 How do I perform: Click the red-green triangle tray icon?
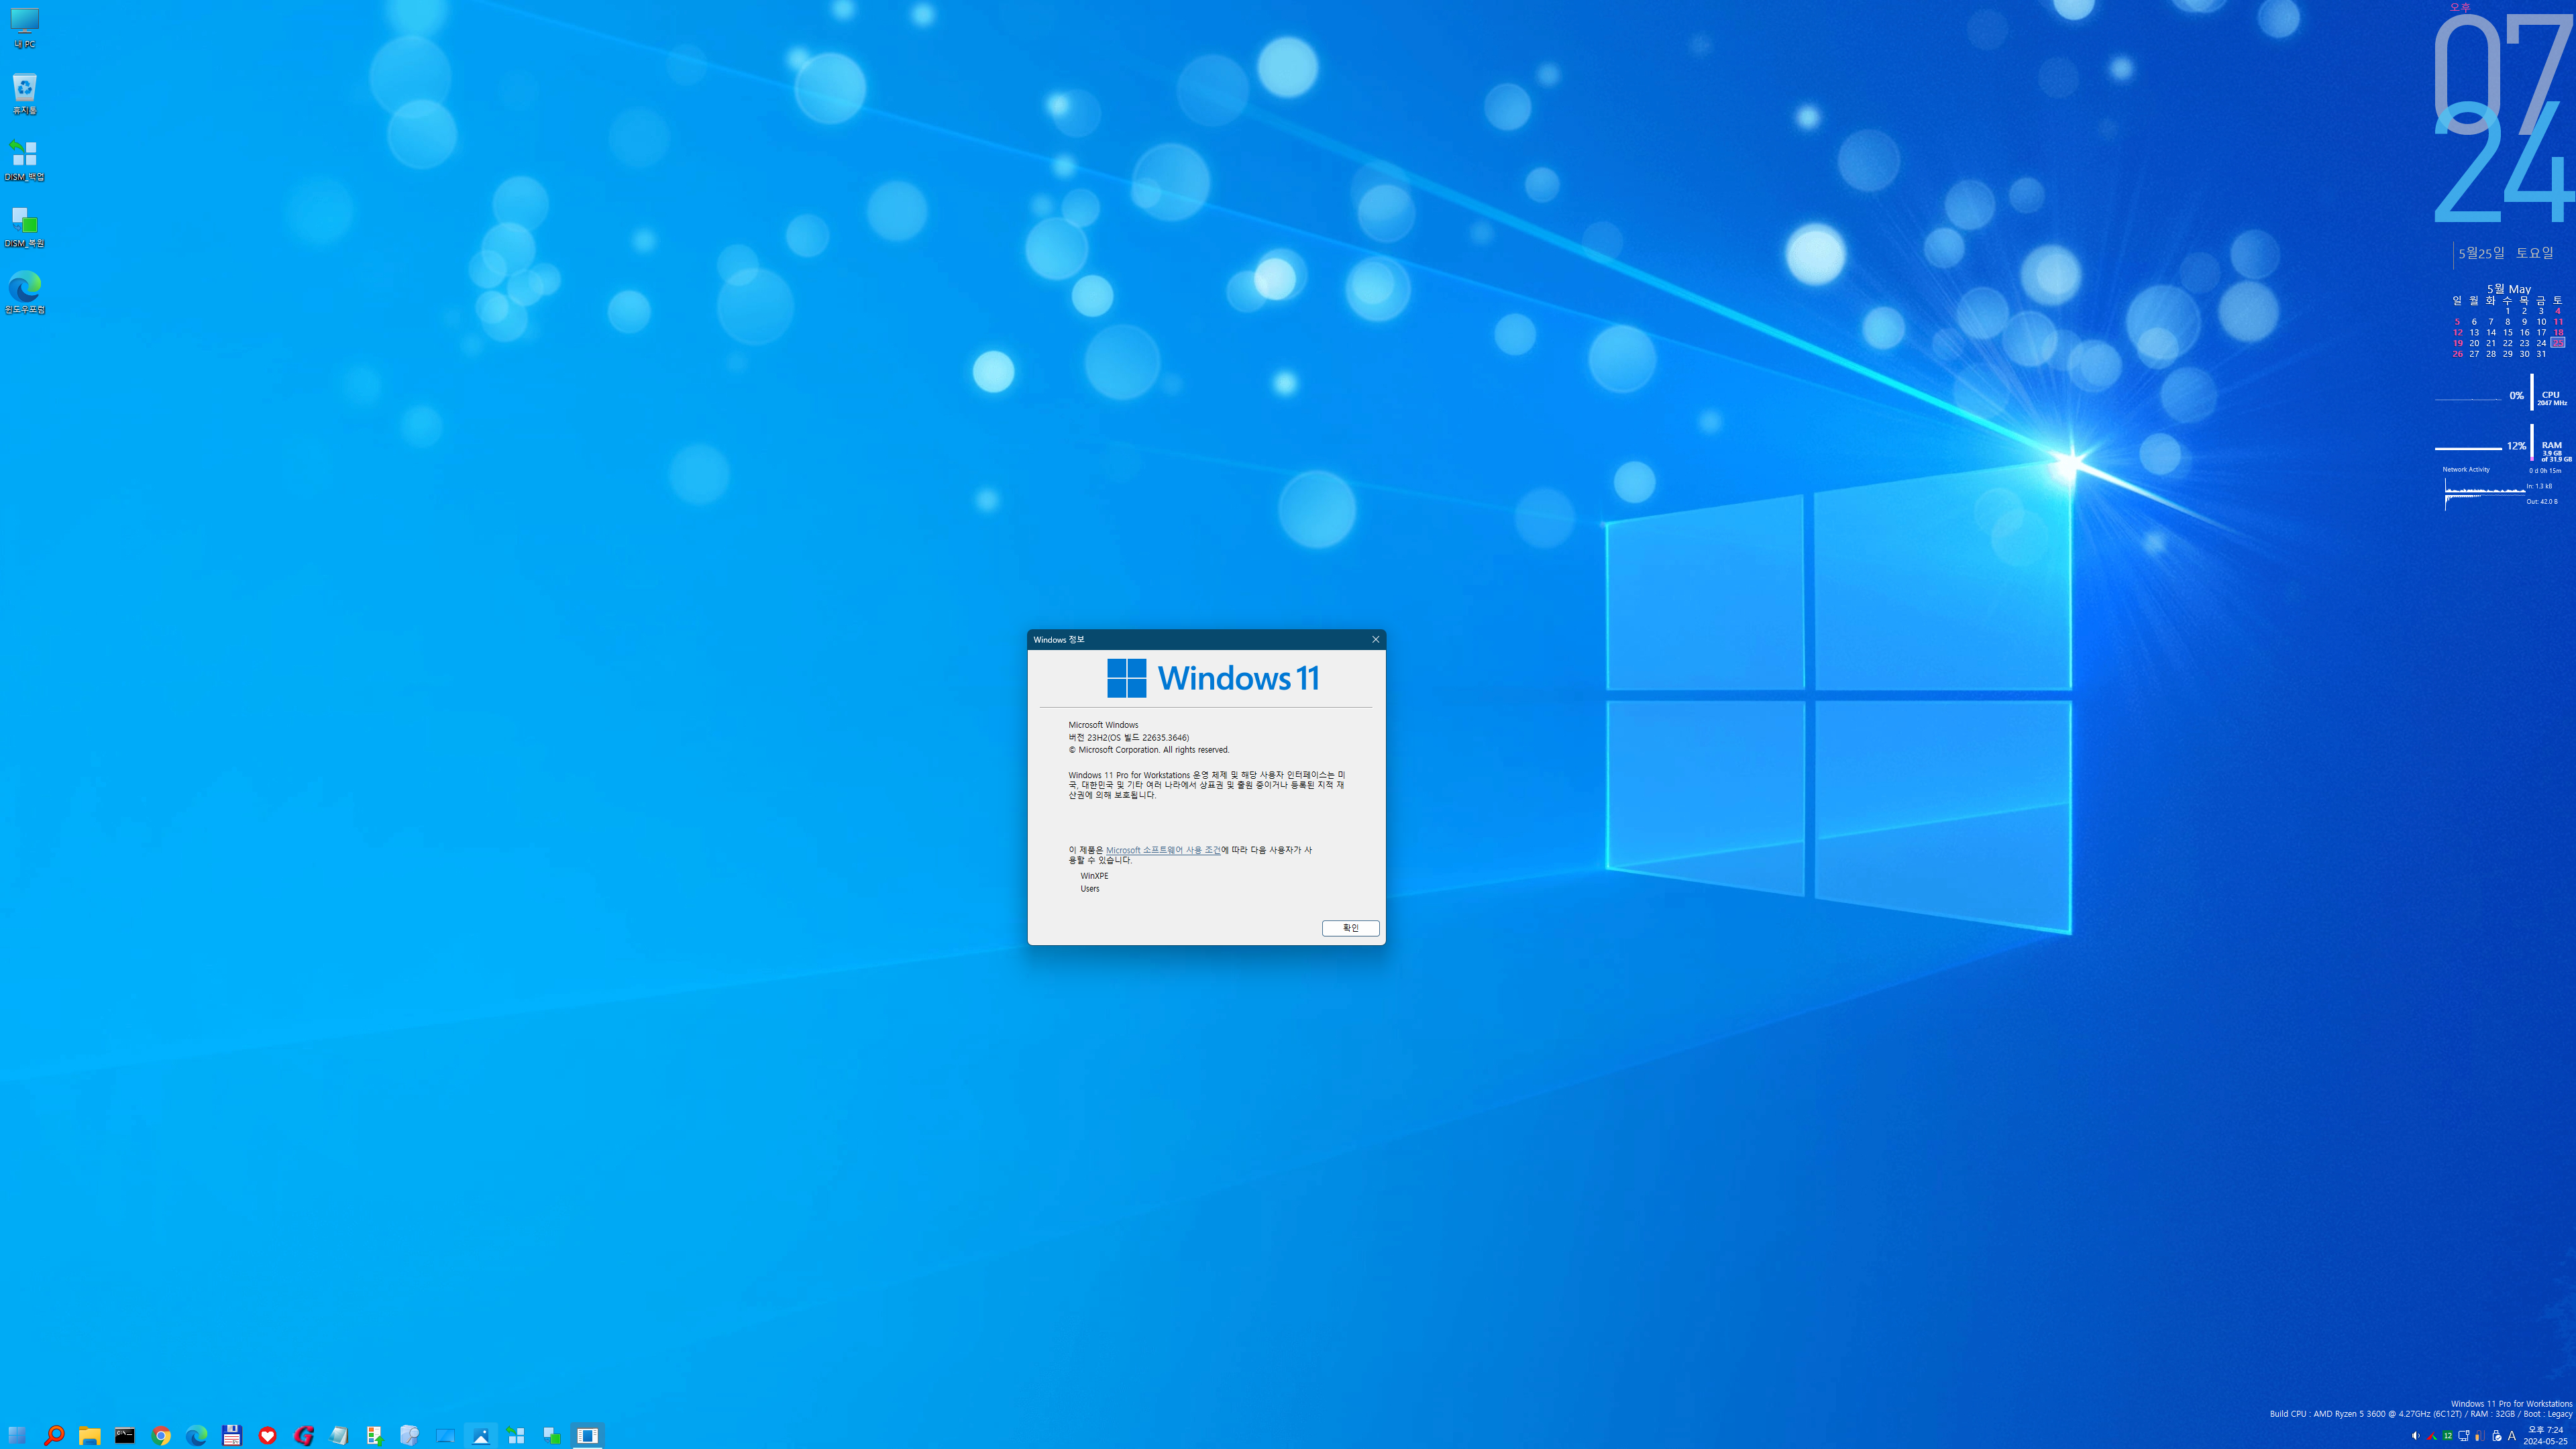pos(2432,1436)
